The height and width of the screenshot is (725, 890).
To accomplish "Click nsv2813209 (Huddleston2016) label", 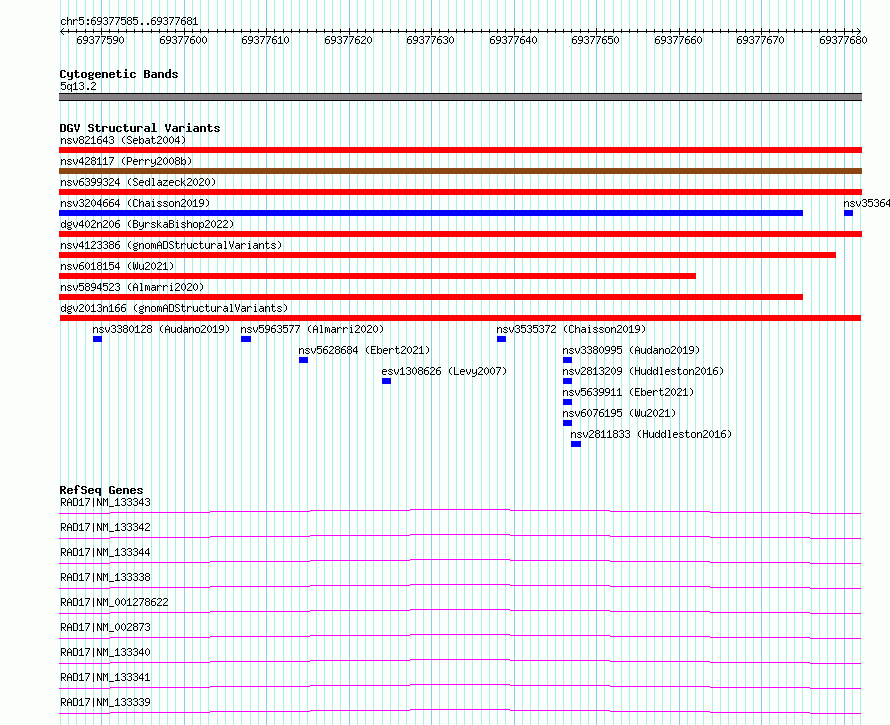I will pos(643,371).
